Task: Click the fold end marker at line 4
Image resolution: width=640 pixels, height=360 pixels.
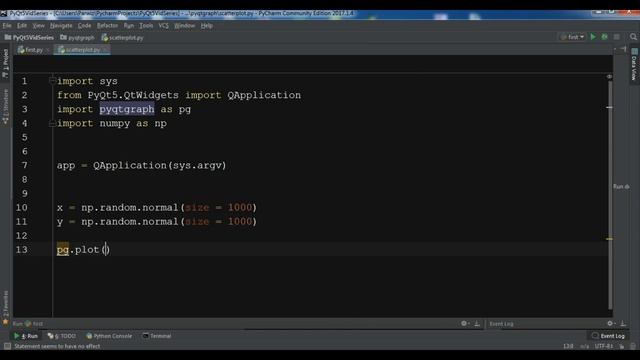Action: [x=52, y=123]
